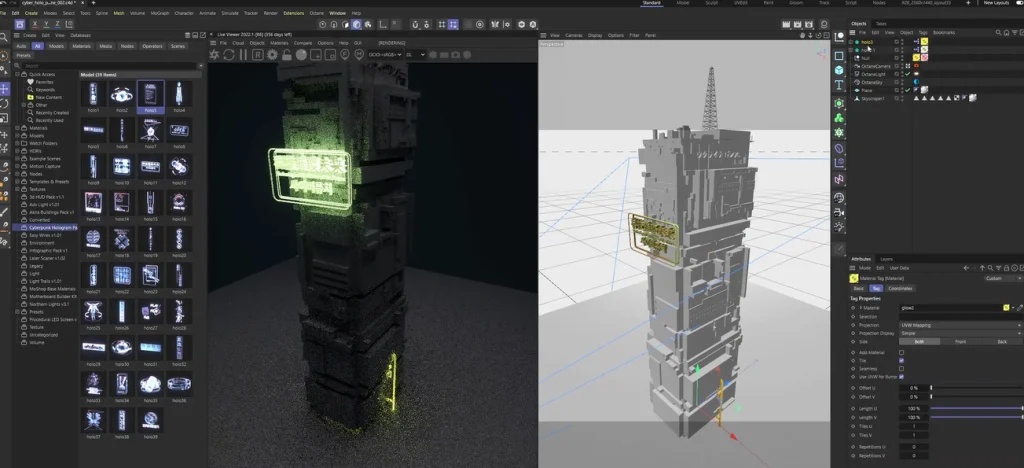The image size is (1024, 468).
Task: Open the Custom mode dropdown in Attributes
Action: (1003, 279)
